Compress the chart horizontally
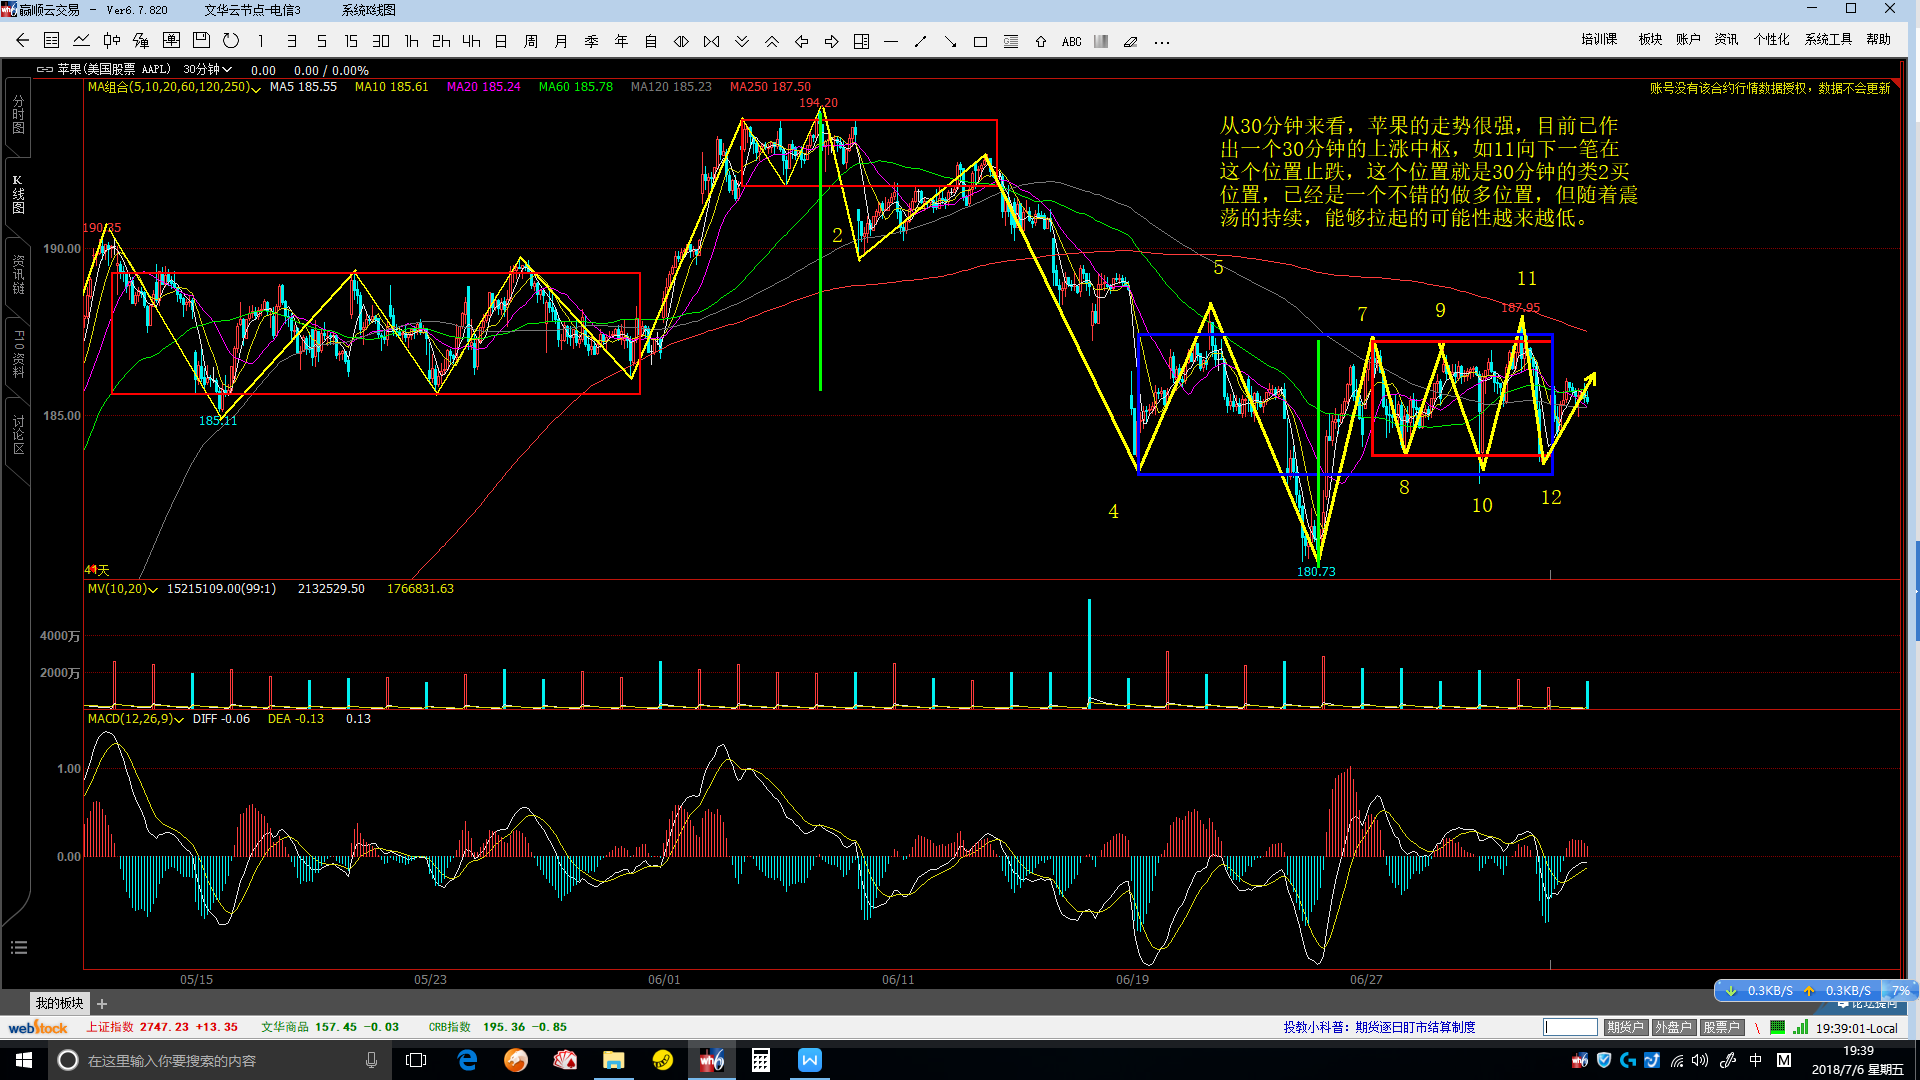This screenshot has height=1080, width=1920. point(711,41)
